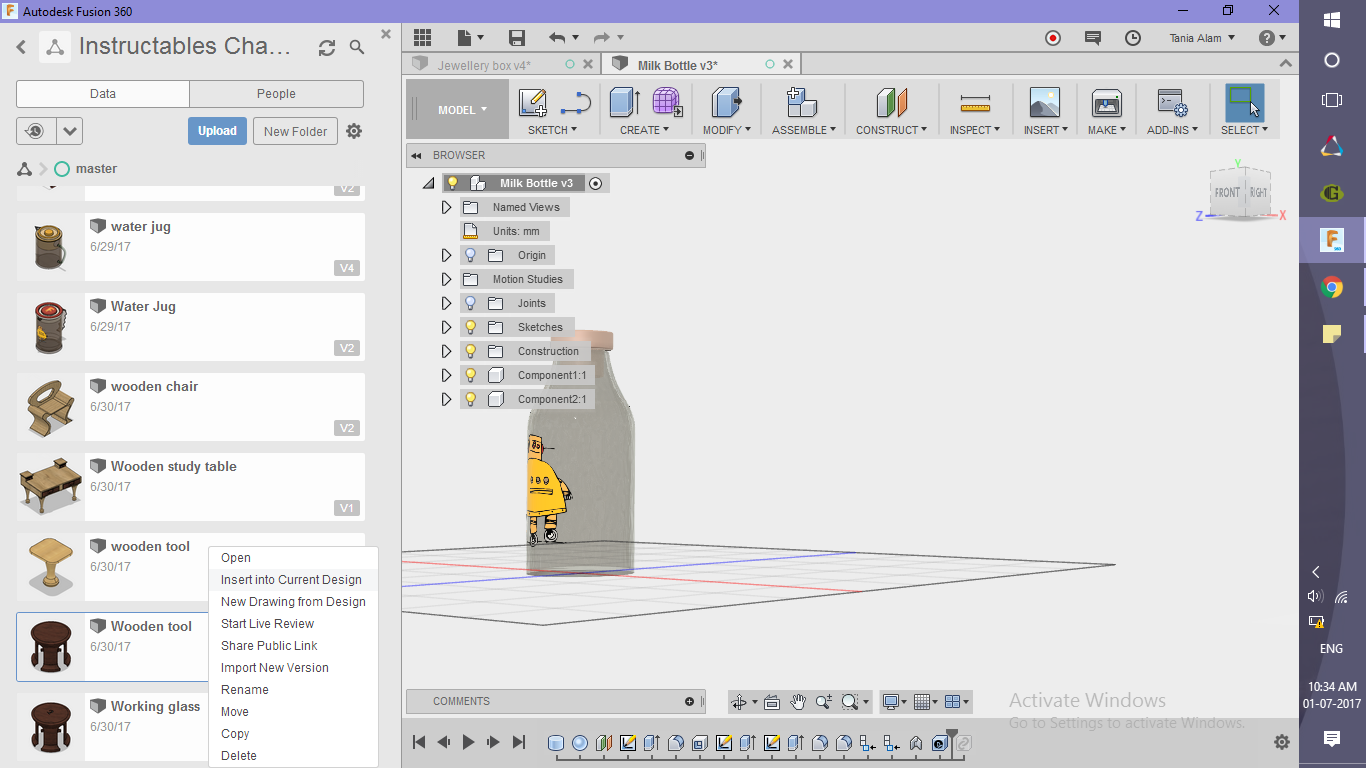This screenshot has height=768, width=1366.
Task: Click the Undo arrow
Action: point(557,38)
